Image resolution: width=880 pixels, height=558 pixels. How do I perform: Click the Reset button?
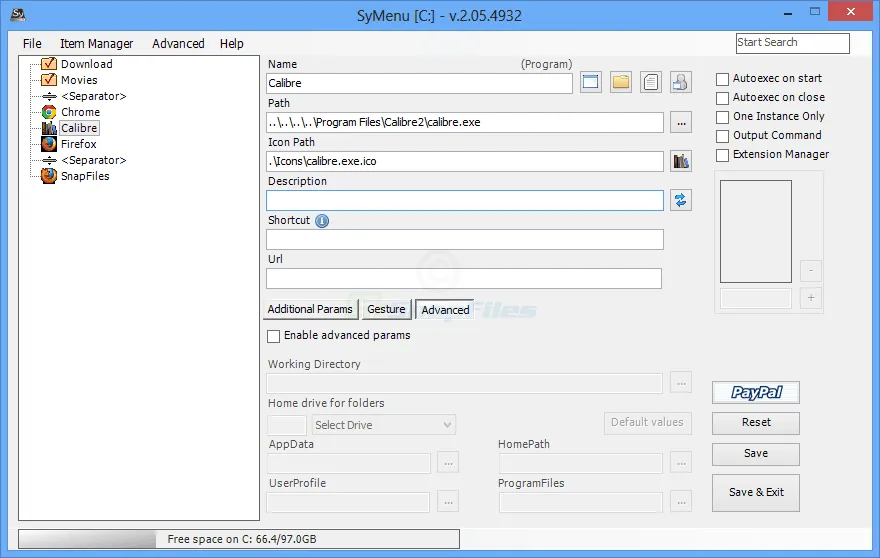coord(756,423)
